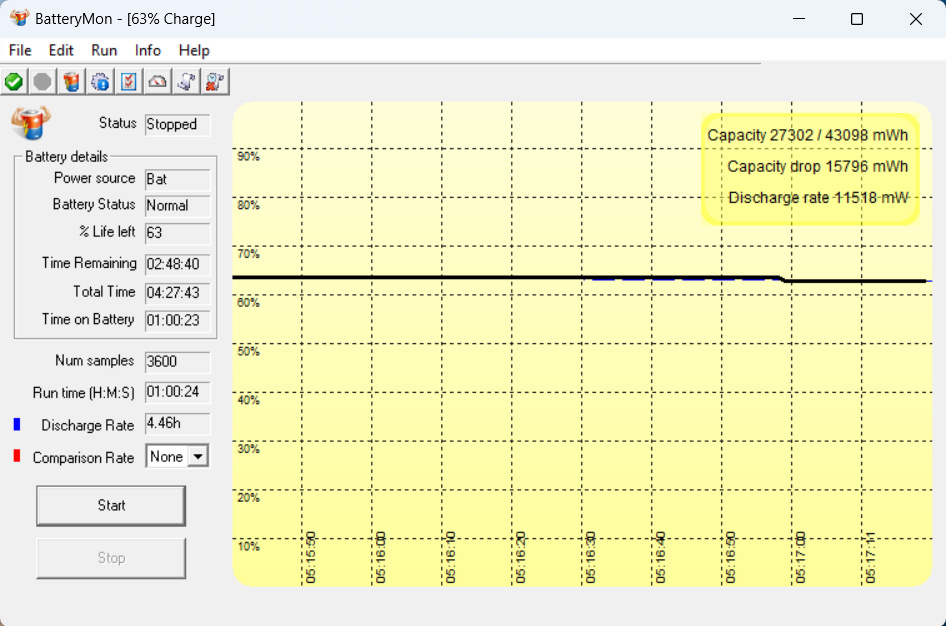Open the Run menu
946x626 pixels.
point(104,50)
